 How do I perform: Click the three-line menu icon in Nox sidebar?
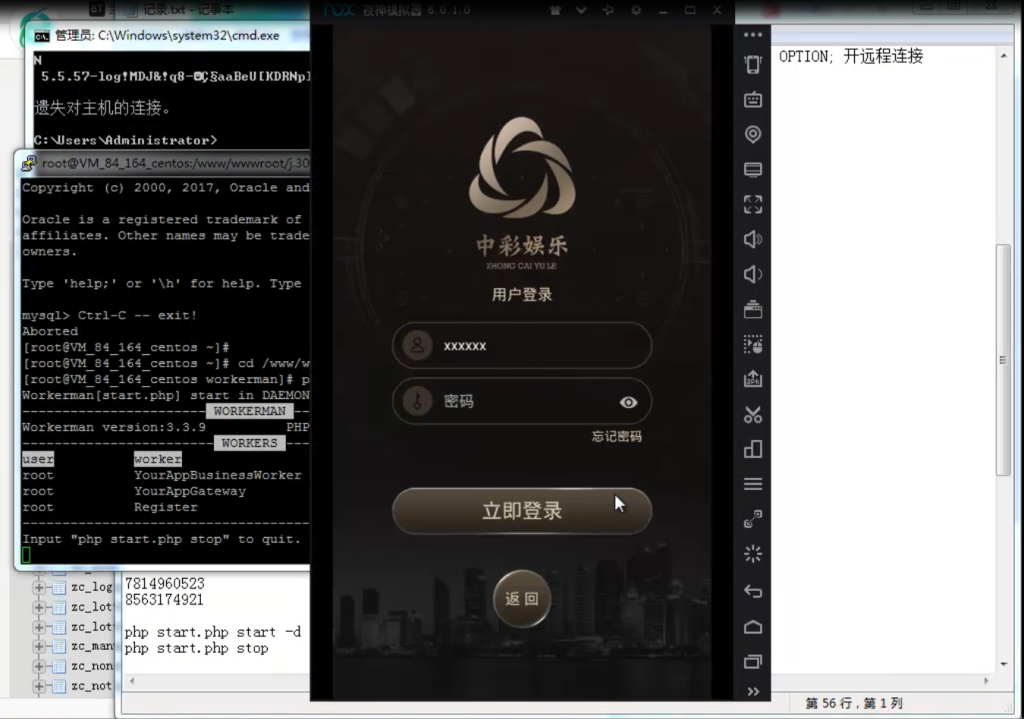(x=753, y=484)
